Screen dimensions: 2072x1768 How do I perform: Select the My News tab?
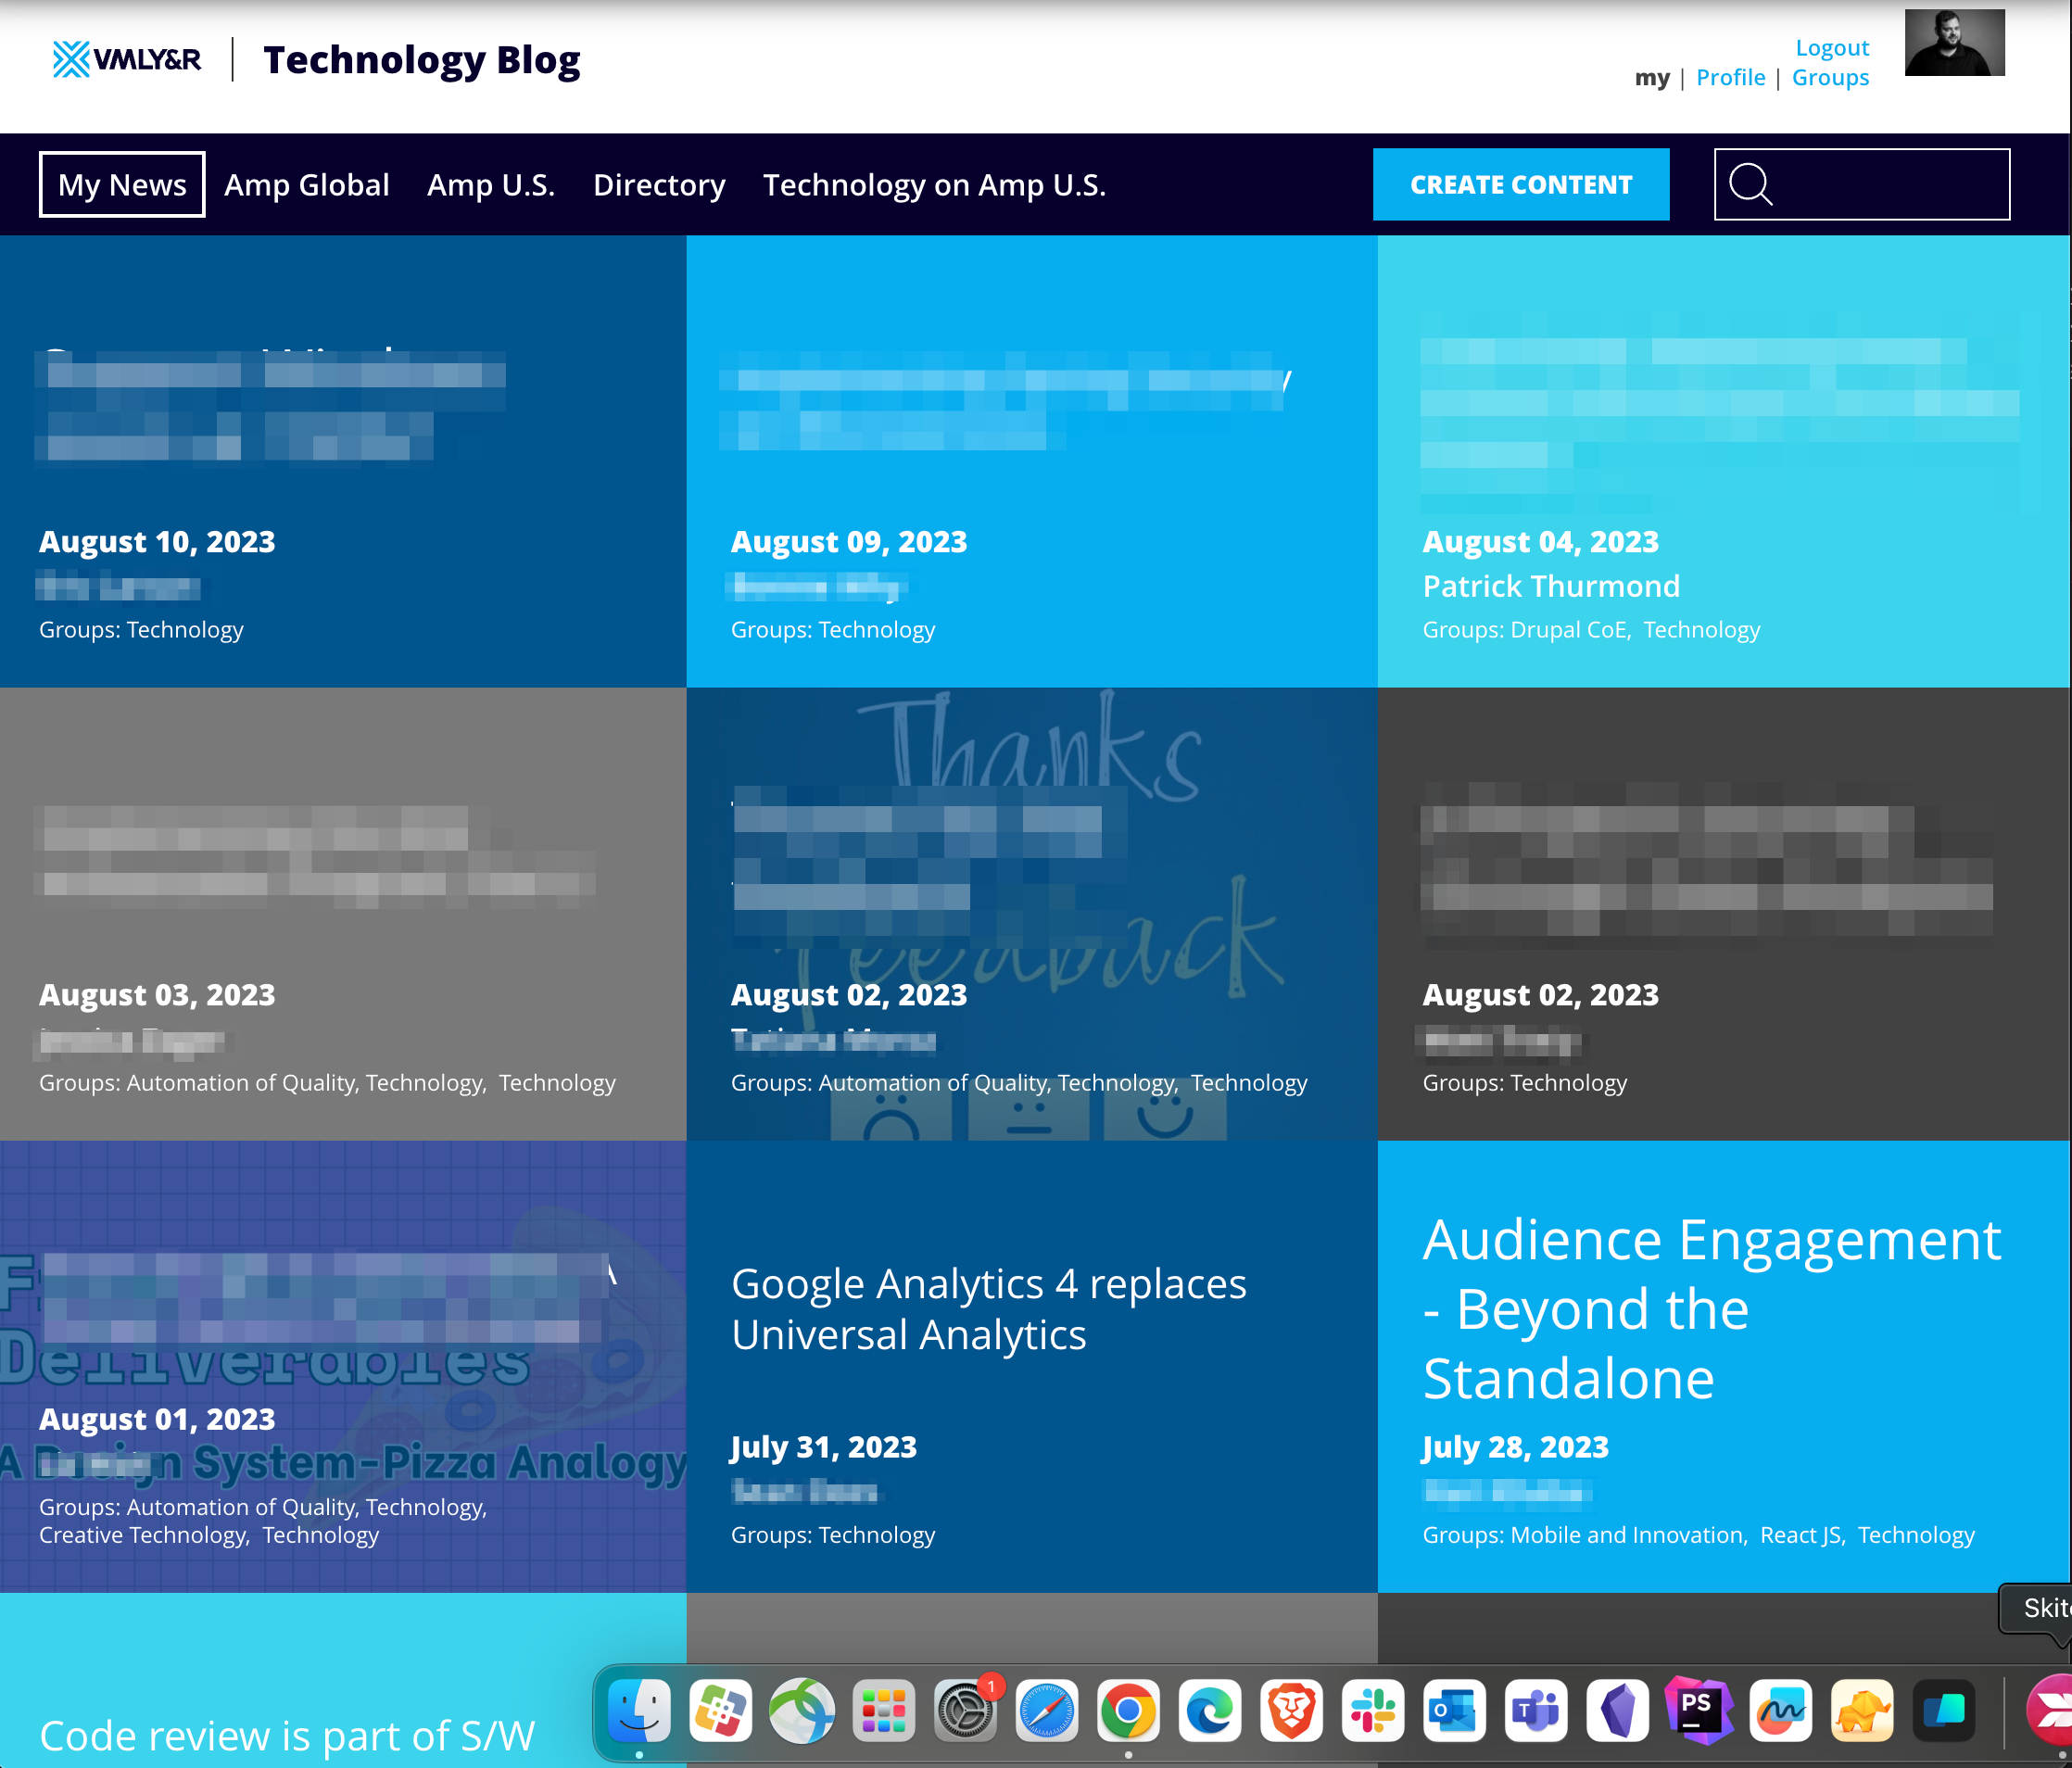coord(122,185)
